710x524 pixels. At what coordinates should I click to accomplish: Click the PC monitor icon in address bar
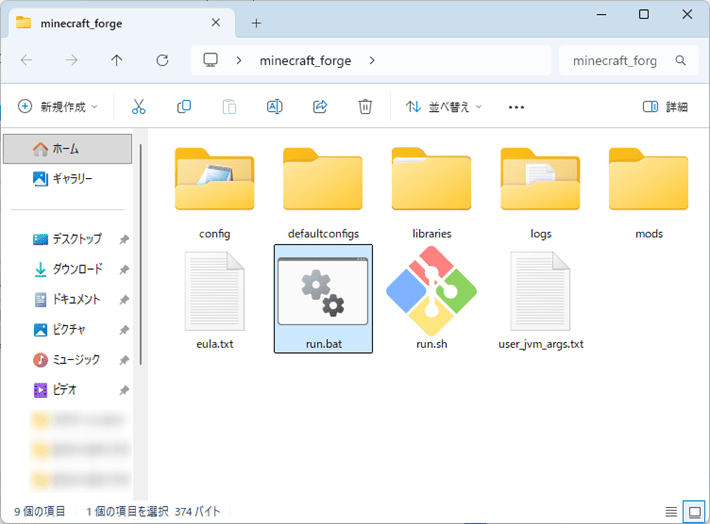(x=211, y=60)
